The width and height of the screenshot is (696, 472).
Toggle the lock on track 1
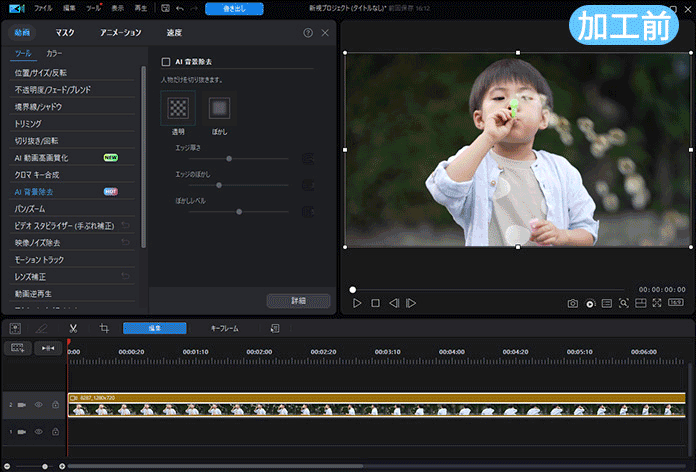point(55,432)
